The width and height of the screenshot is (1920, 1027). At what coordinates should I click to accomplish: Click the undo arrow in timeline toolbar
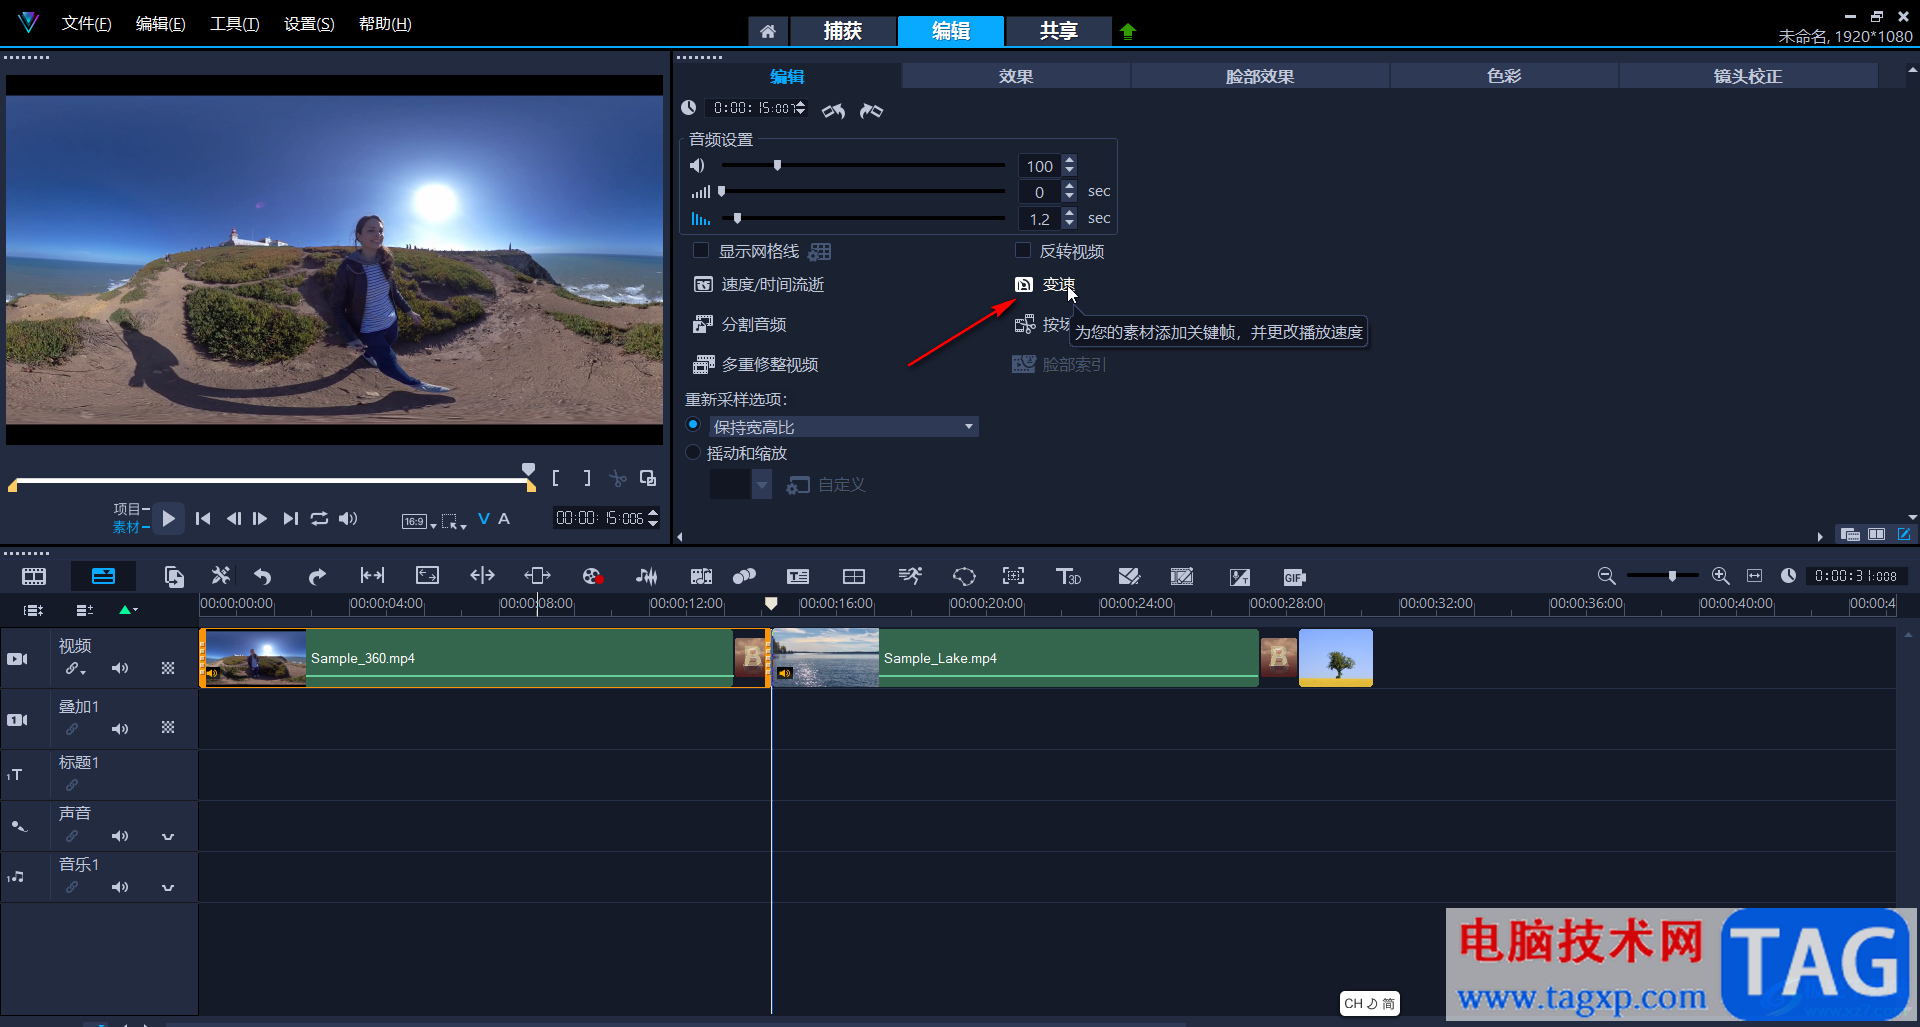pos(263,576)
